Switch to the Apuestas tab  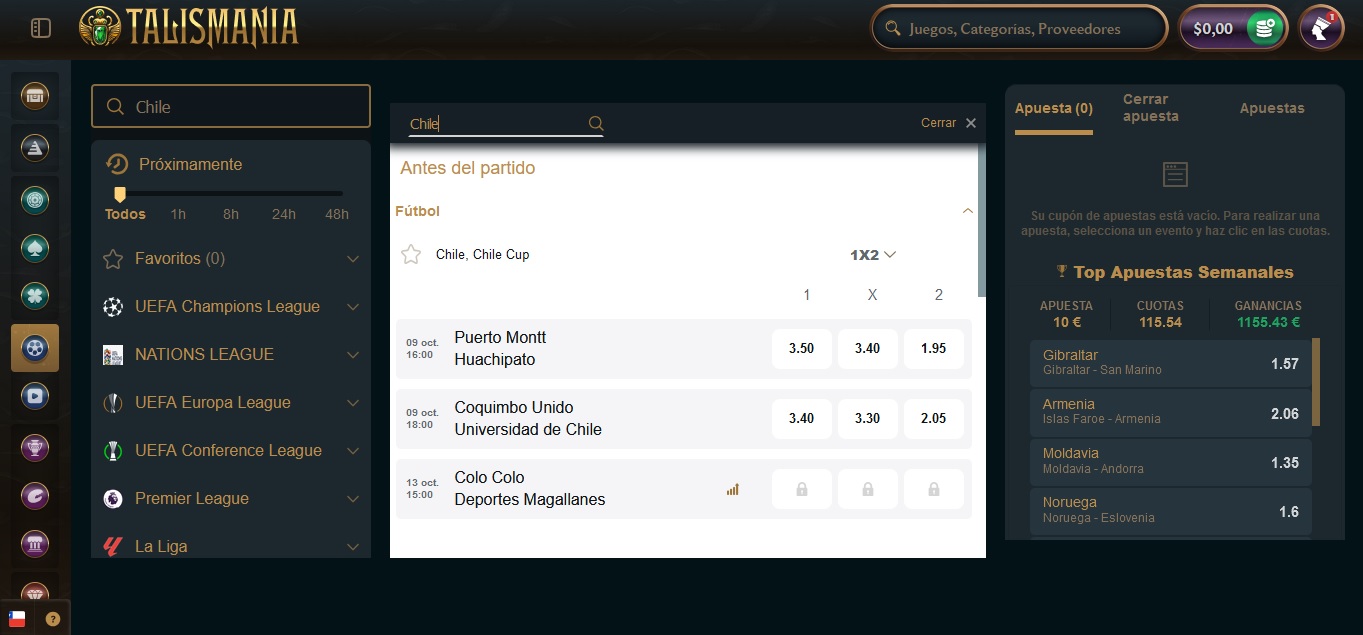[1272, 107]
